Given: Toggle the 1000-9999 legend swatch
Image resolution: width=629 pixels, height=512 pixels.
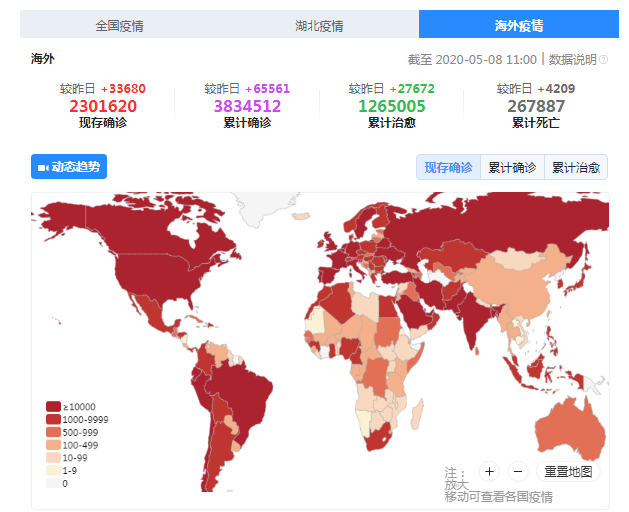Looking at the screenshot, I should tap(53, 419).
